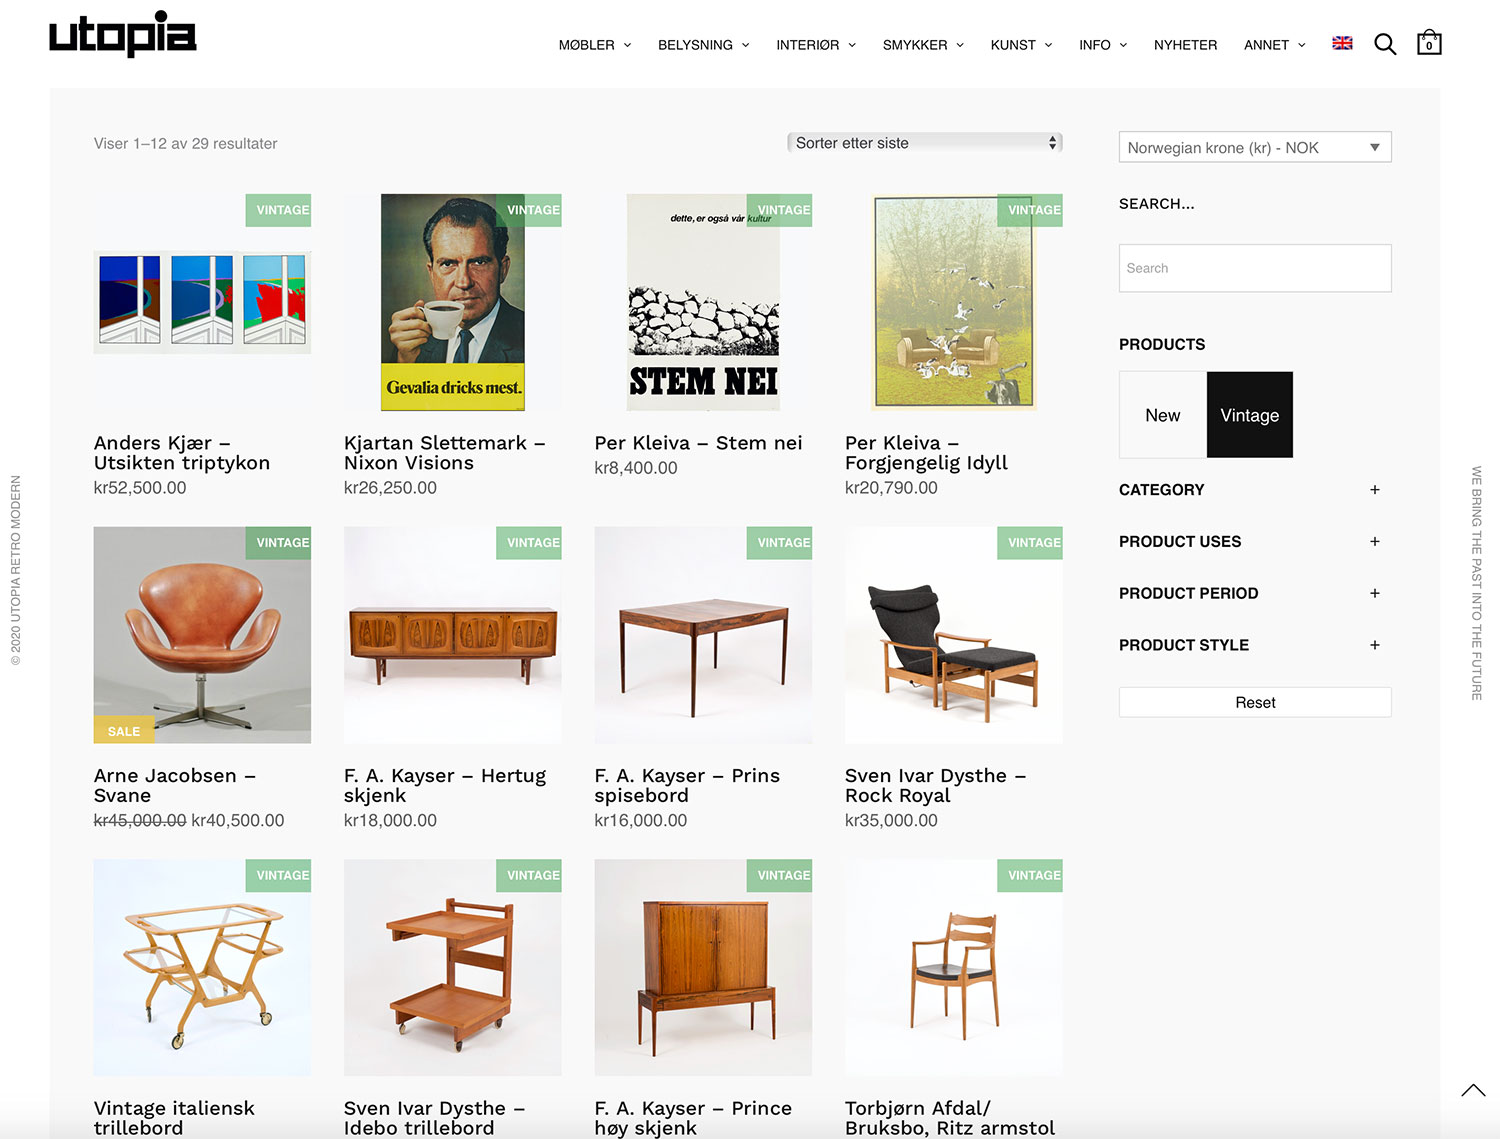Click the Reset filters button
This screenshot has height=1139, width=1500.
(1255, 702)
